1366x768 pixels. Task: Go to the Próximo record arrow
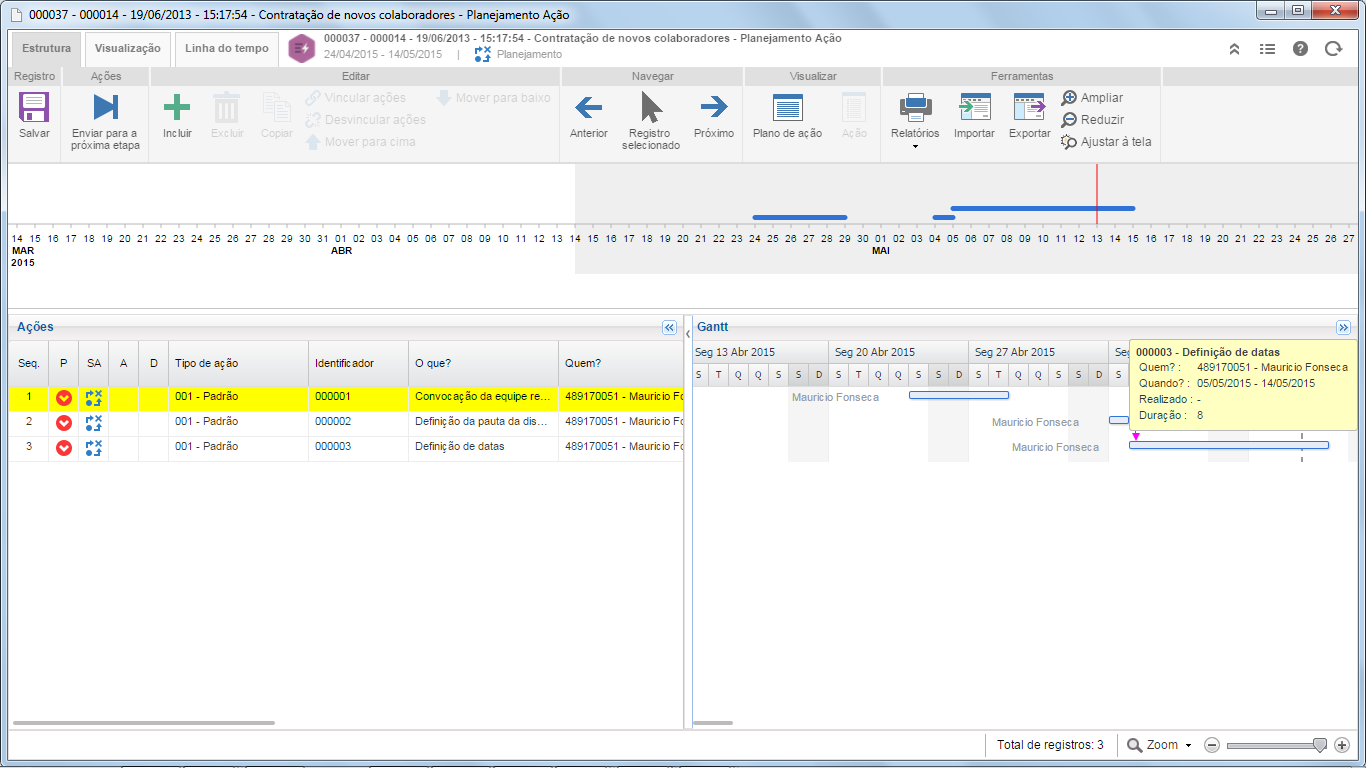pyautogui.click(x=714, y=107)
